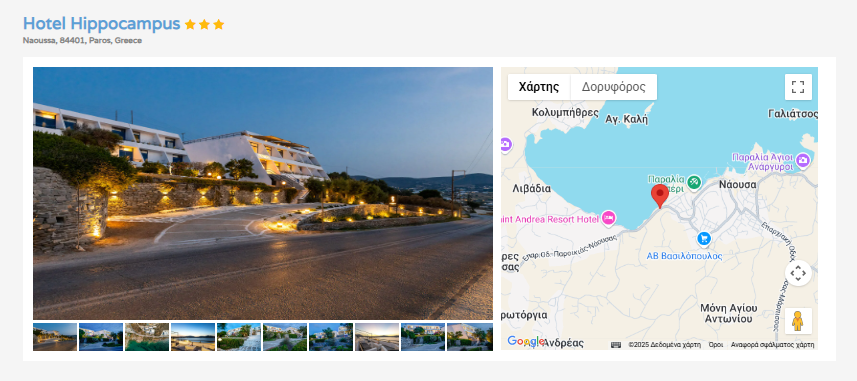Select the last gallery thumbnail
Viewport: 857px width, 381px height.
coord(469,337)
